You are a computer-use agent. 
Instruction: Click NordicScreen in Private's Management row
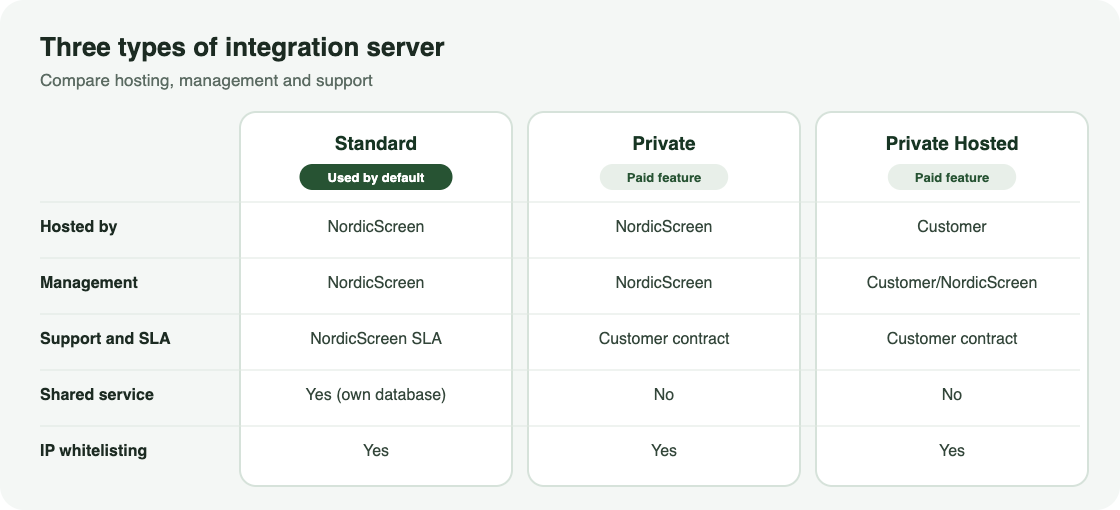coord(664,282)
